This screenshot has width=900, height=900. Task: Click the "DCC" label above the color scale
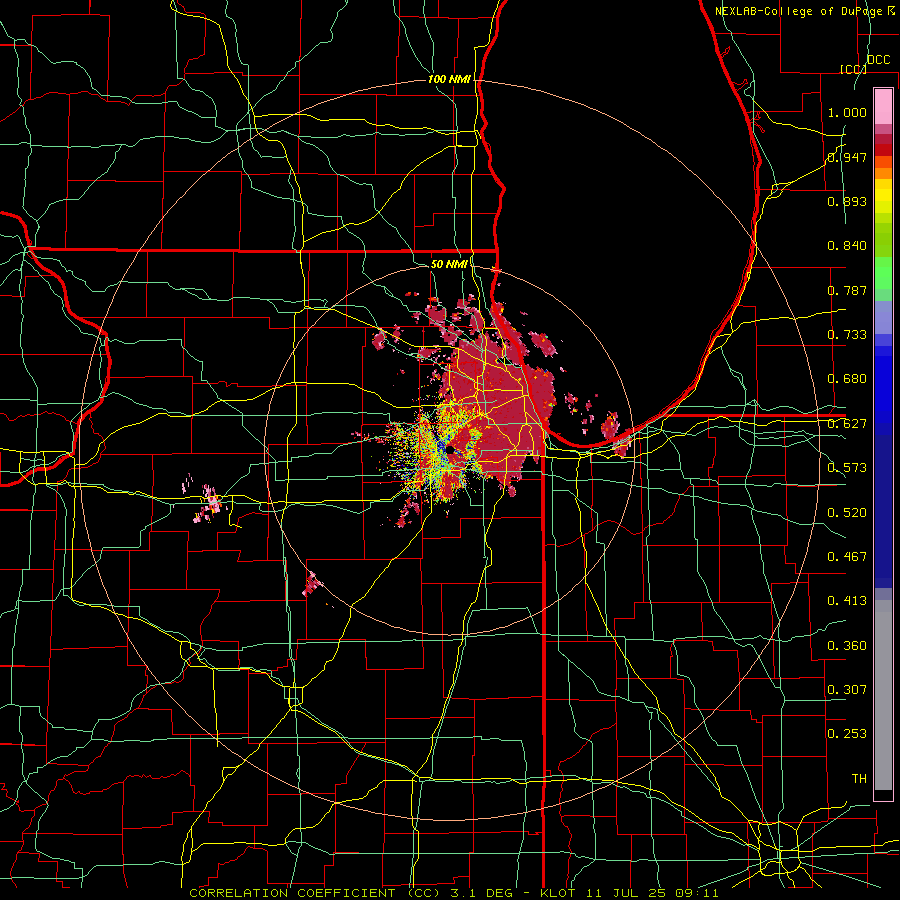[x=878, y=60]
